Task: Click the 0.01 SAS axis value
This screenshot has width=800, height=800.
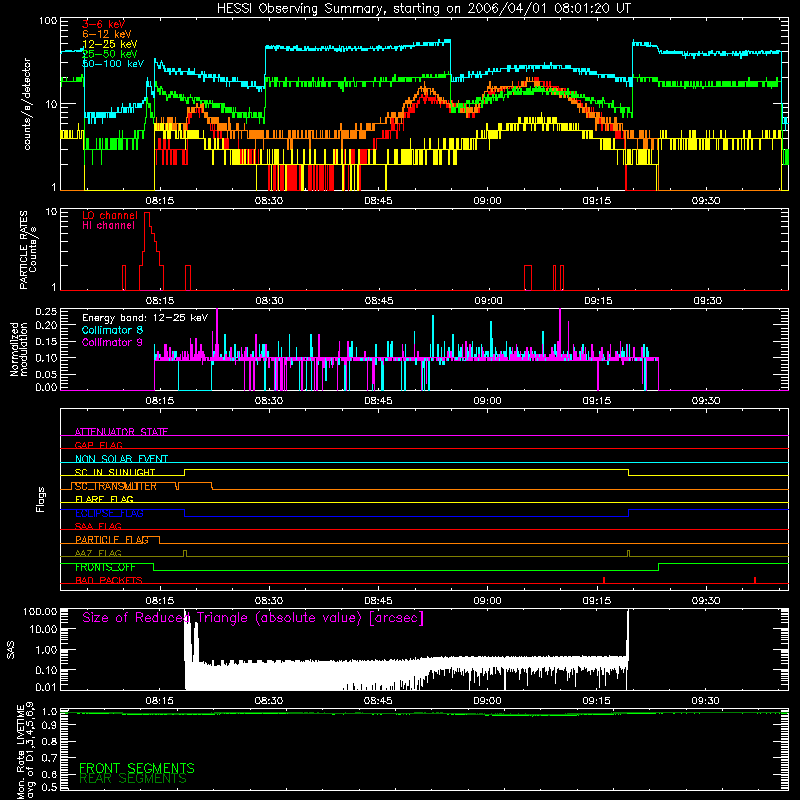Action: (46, 687)
